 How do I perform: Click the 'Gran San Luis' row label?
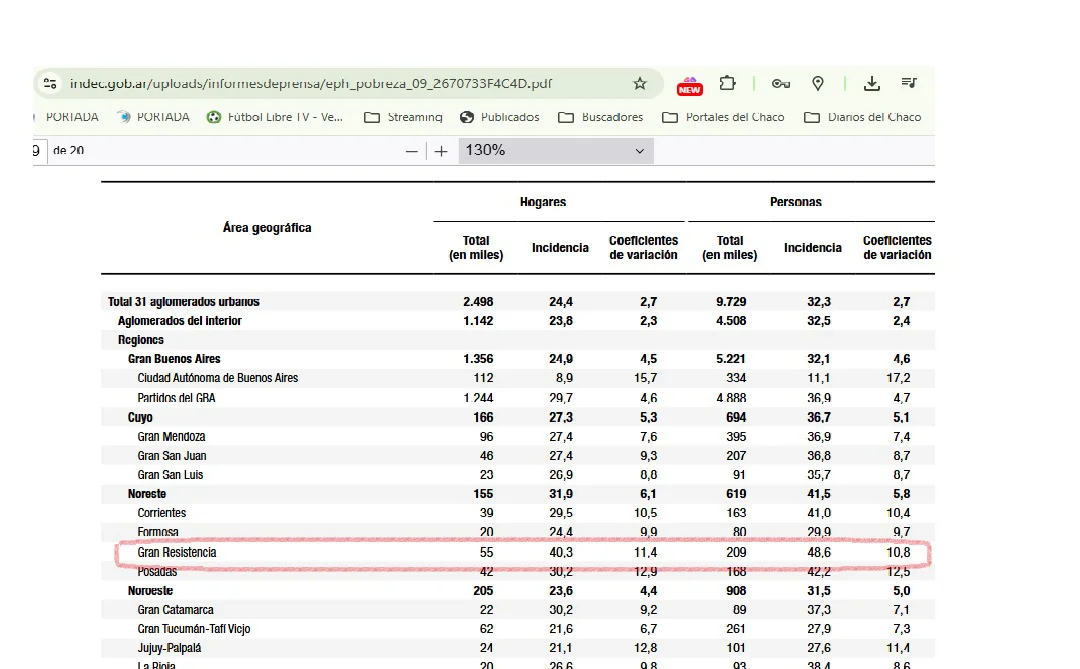[170, 475]
